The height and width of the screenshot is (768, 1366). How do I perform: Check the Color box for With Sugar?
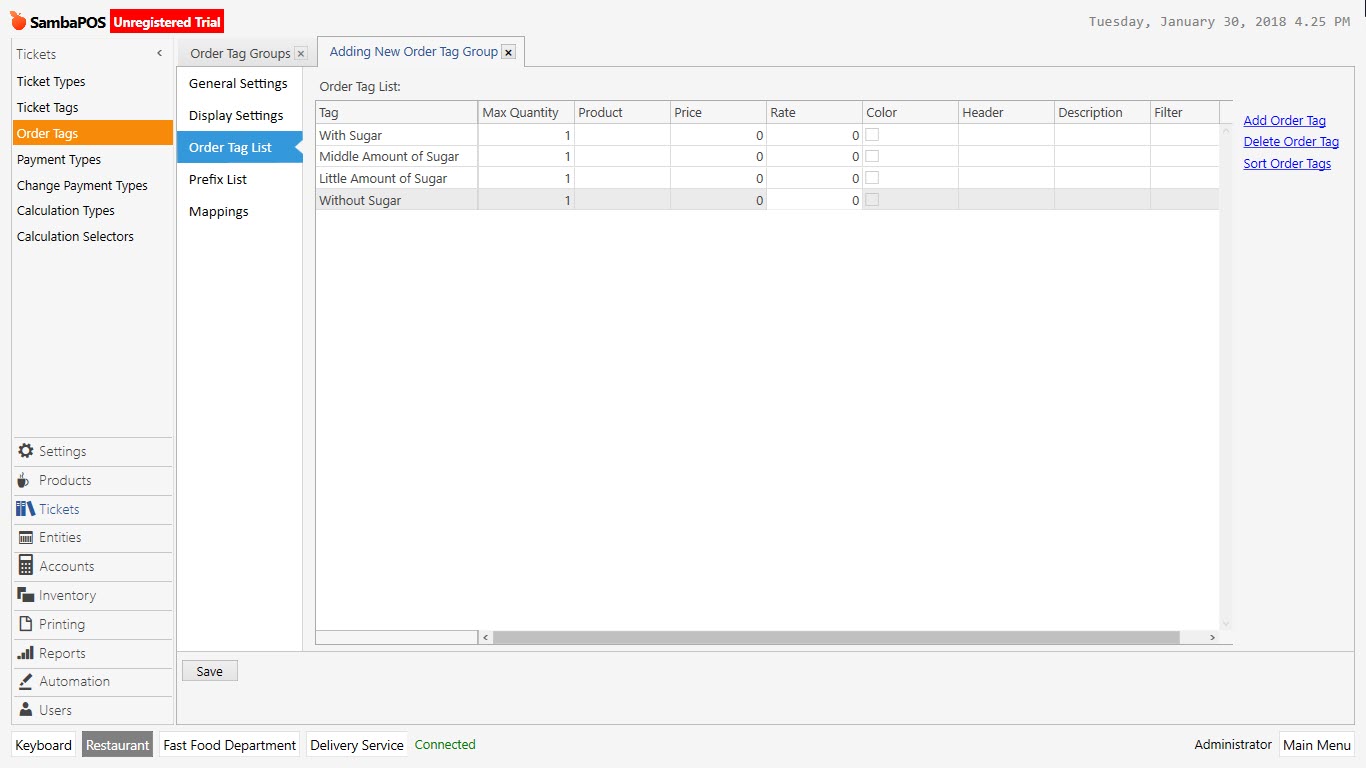(871, 135)
